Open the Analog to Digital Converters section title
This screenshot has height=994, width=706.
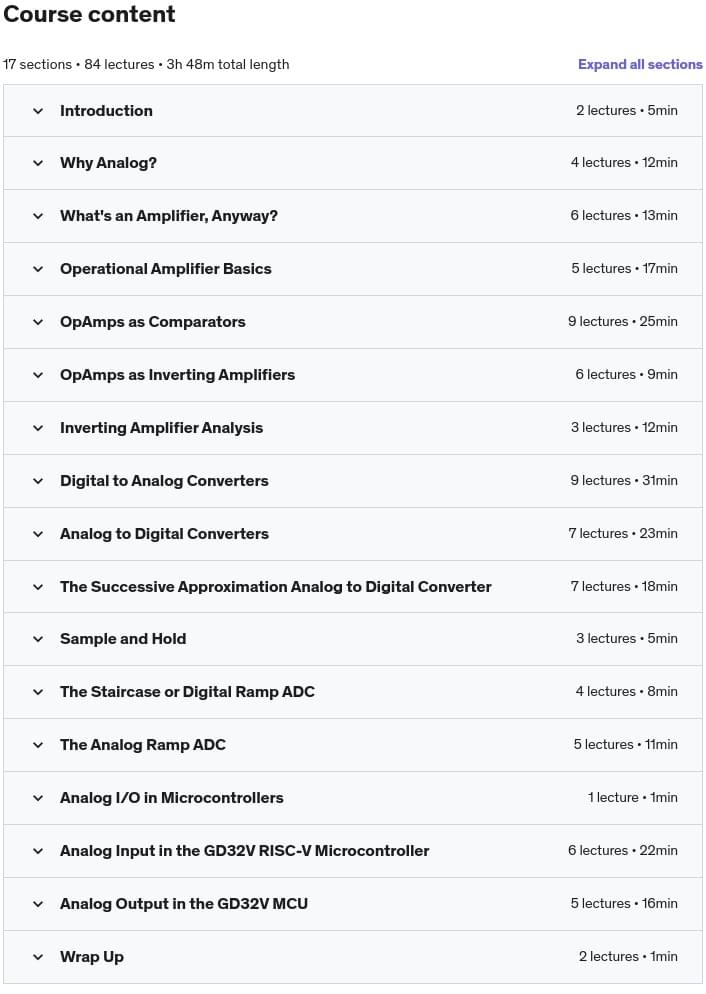click(x=164, y=534)
